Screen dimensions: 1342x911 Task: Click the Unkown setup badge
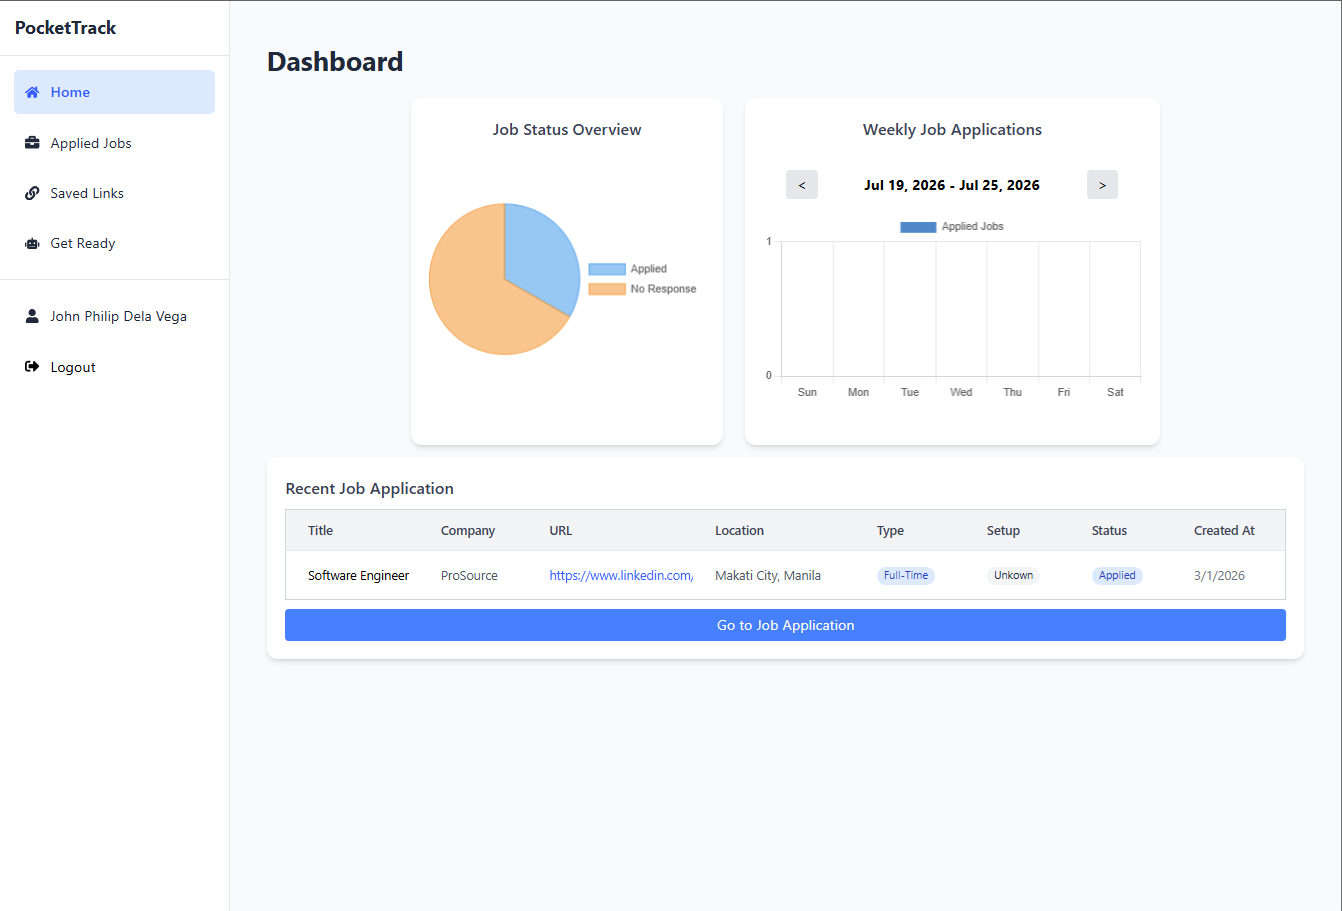tap(1013, 575)
